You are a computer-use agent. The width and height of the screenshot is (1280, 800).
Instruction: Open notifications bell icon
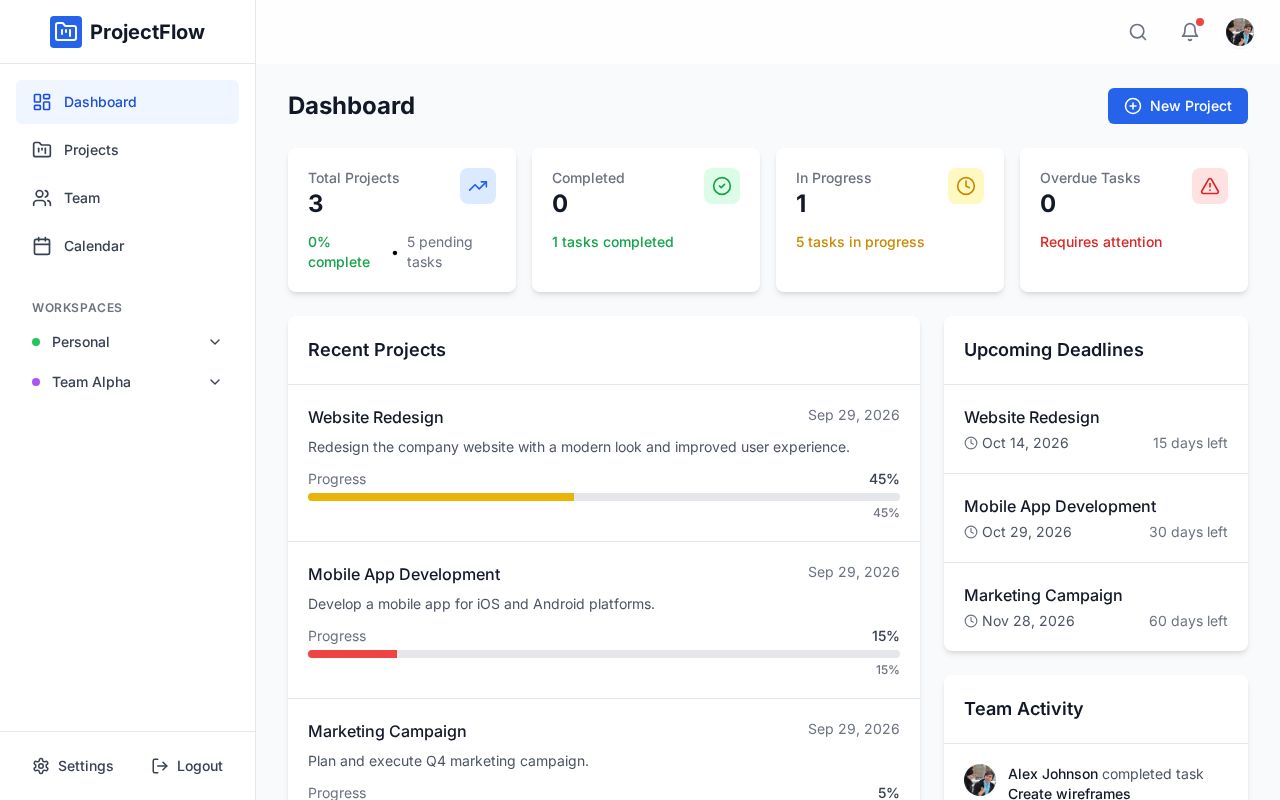[x=1190, y=32]
